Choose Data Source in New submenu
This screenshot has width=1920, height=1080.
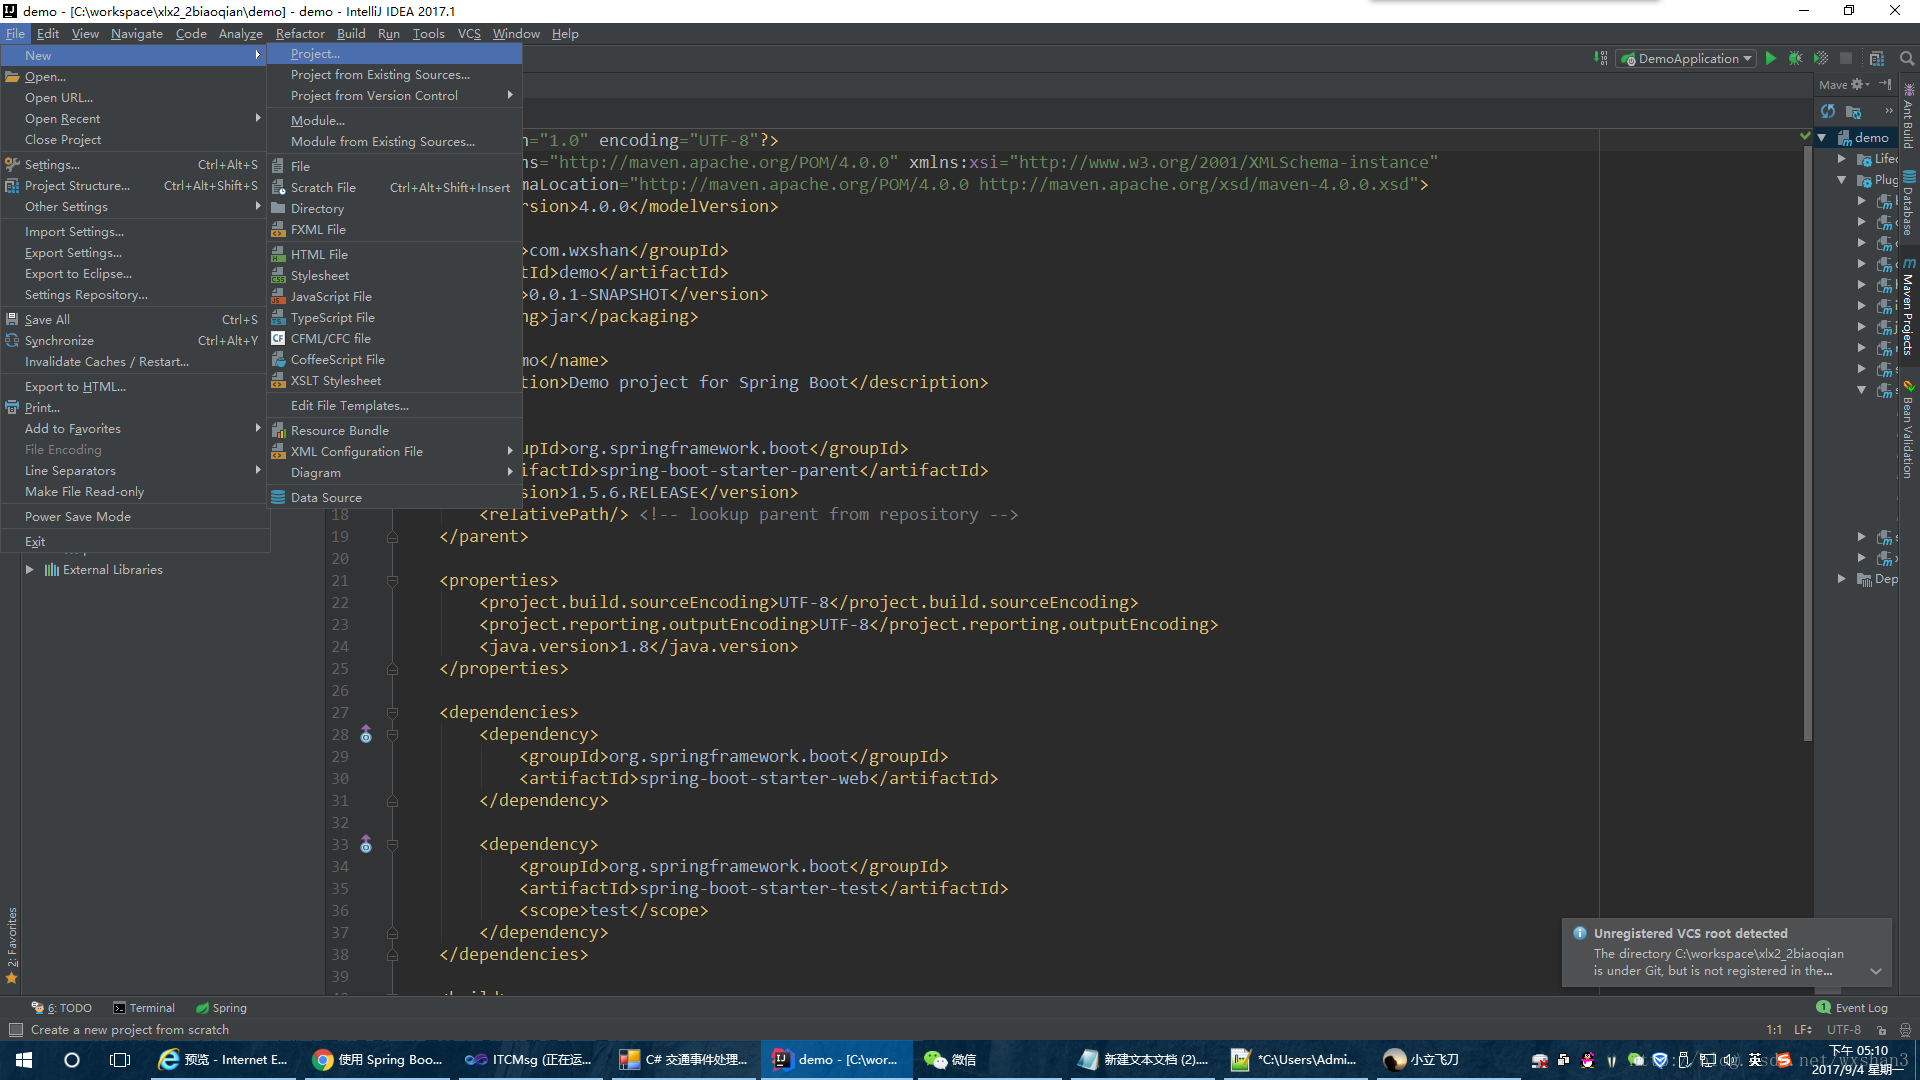[x=395, y=498]
